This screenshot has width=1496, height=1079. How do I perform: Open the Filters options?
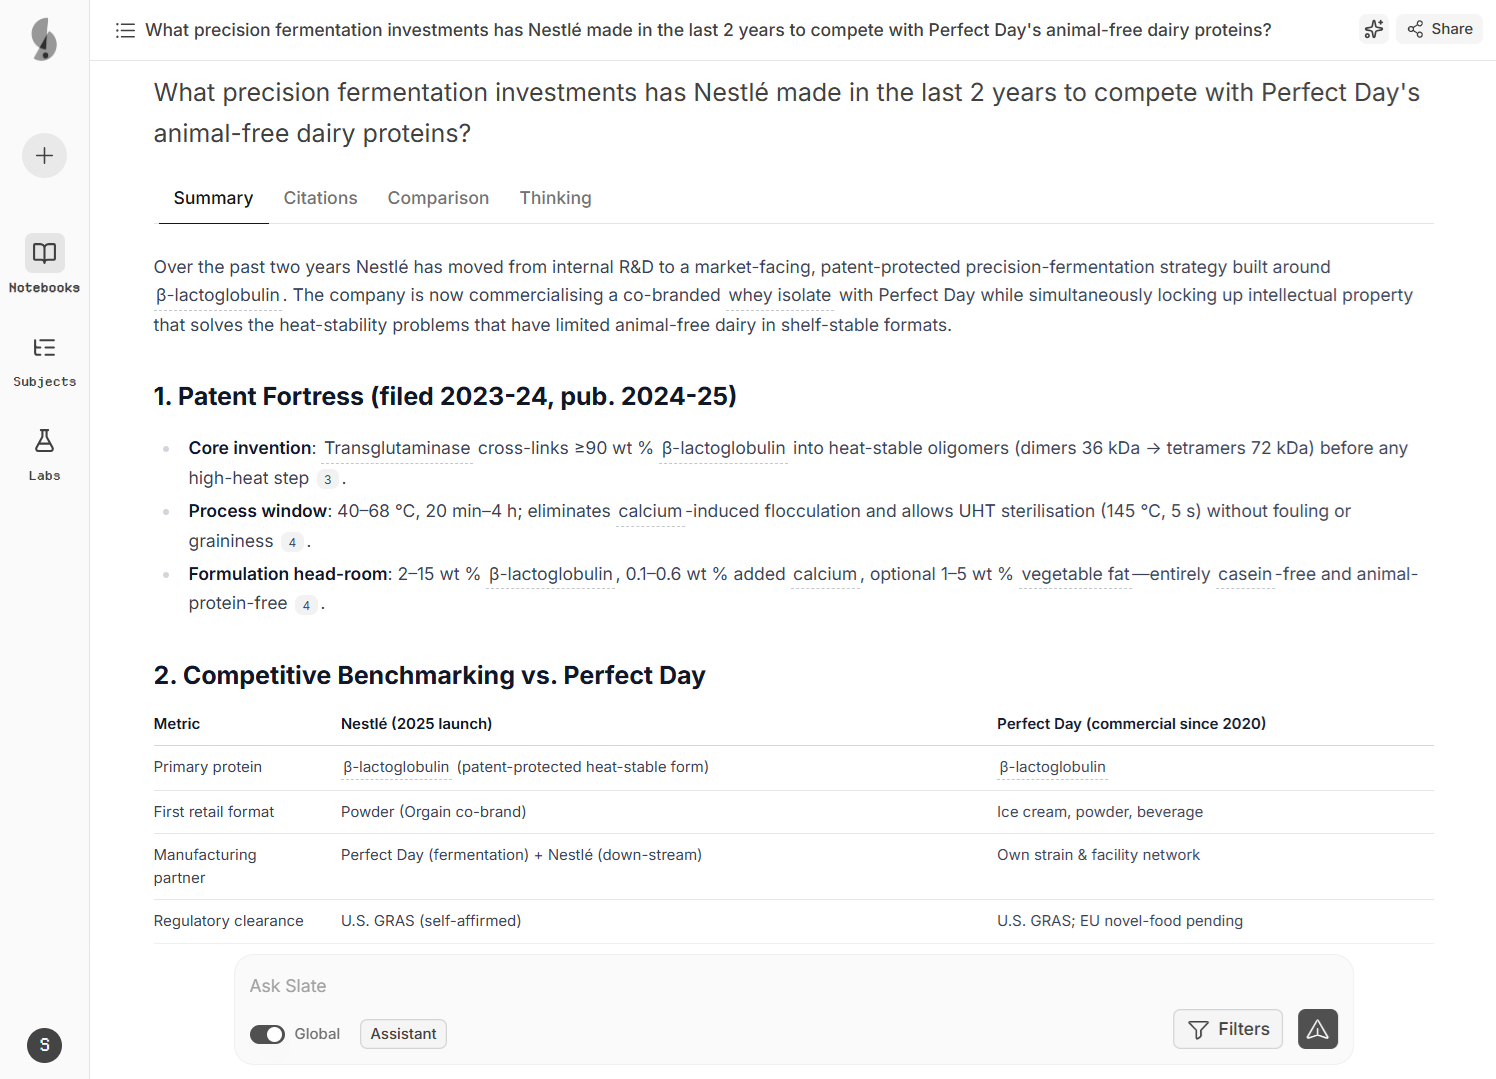pyautogui.click(x=1227, y=1029)
